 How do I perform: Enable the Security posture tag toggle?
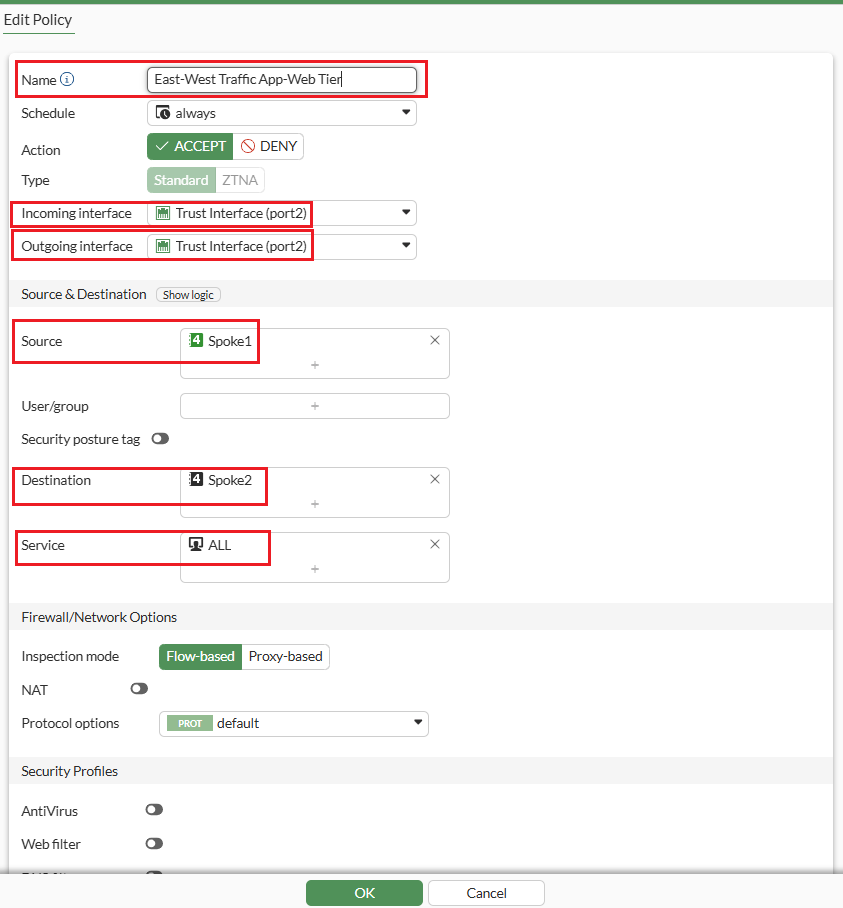(x=160, y=439)
